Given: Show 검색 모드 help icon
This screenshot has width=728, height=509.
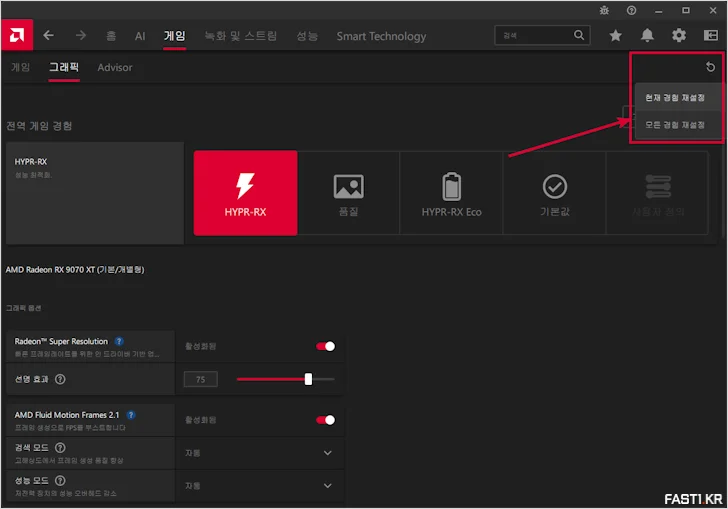Looking at the screenshot, I should coord(60,448).
